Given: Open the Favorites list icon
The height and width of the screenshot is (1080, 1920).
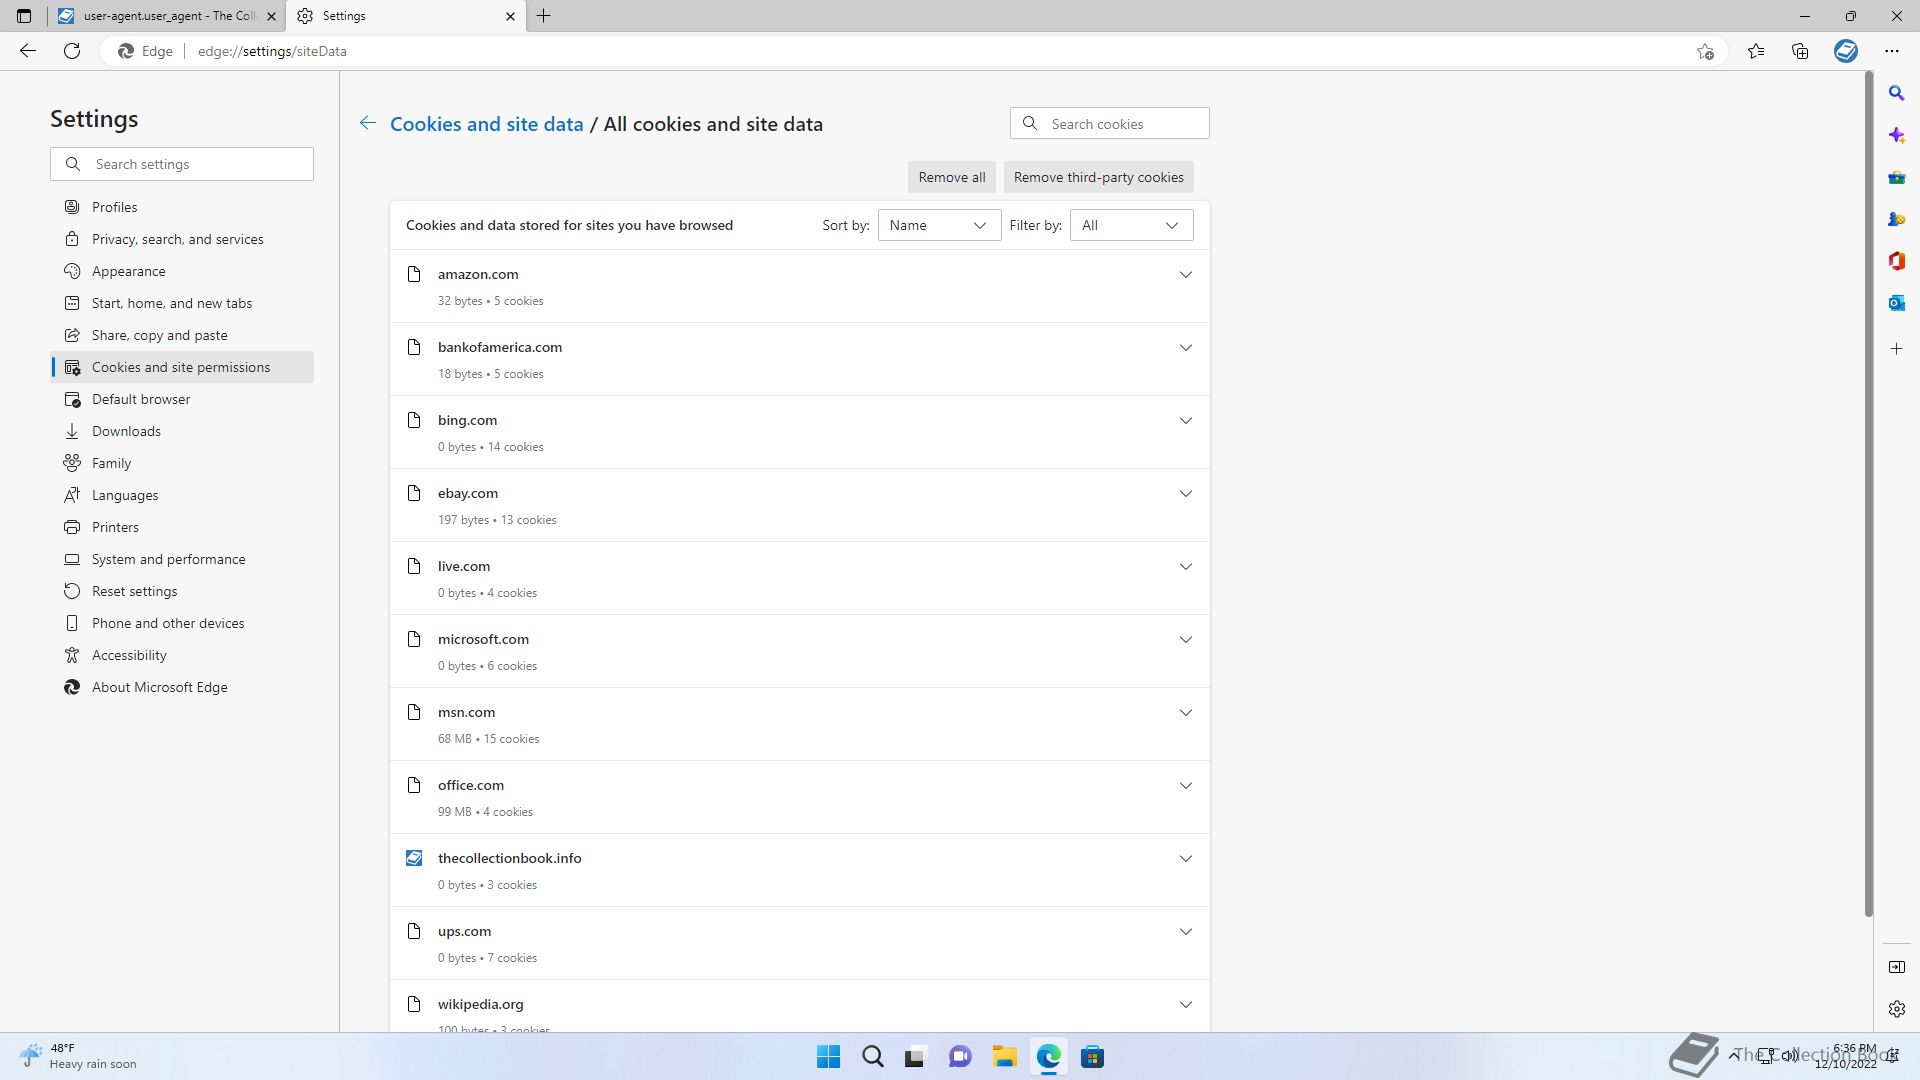Looking at the screenshot, I should click(x=1756, y=51).
